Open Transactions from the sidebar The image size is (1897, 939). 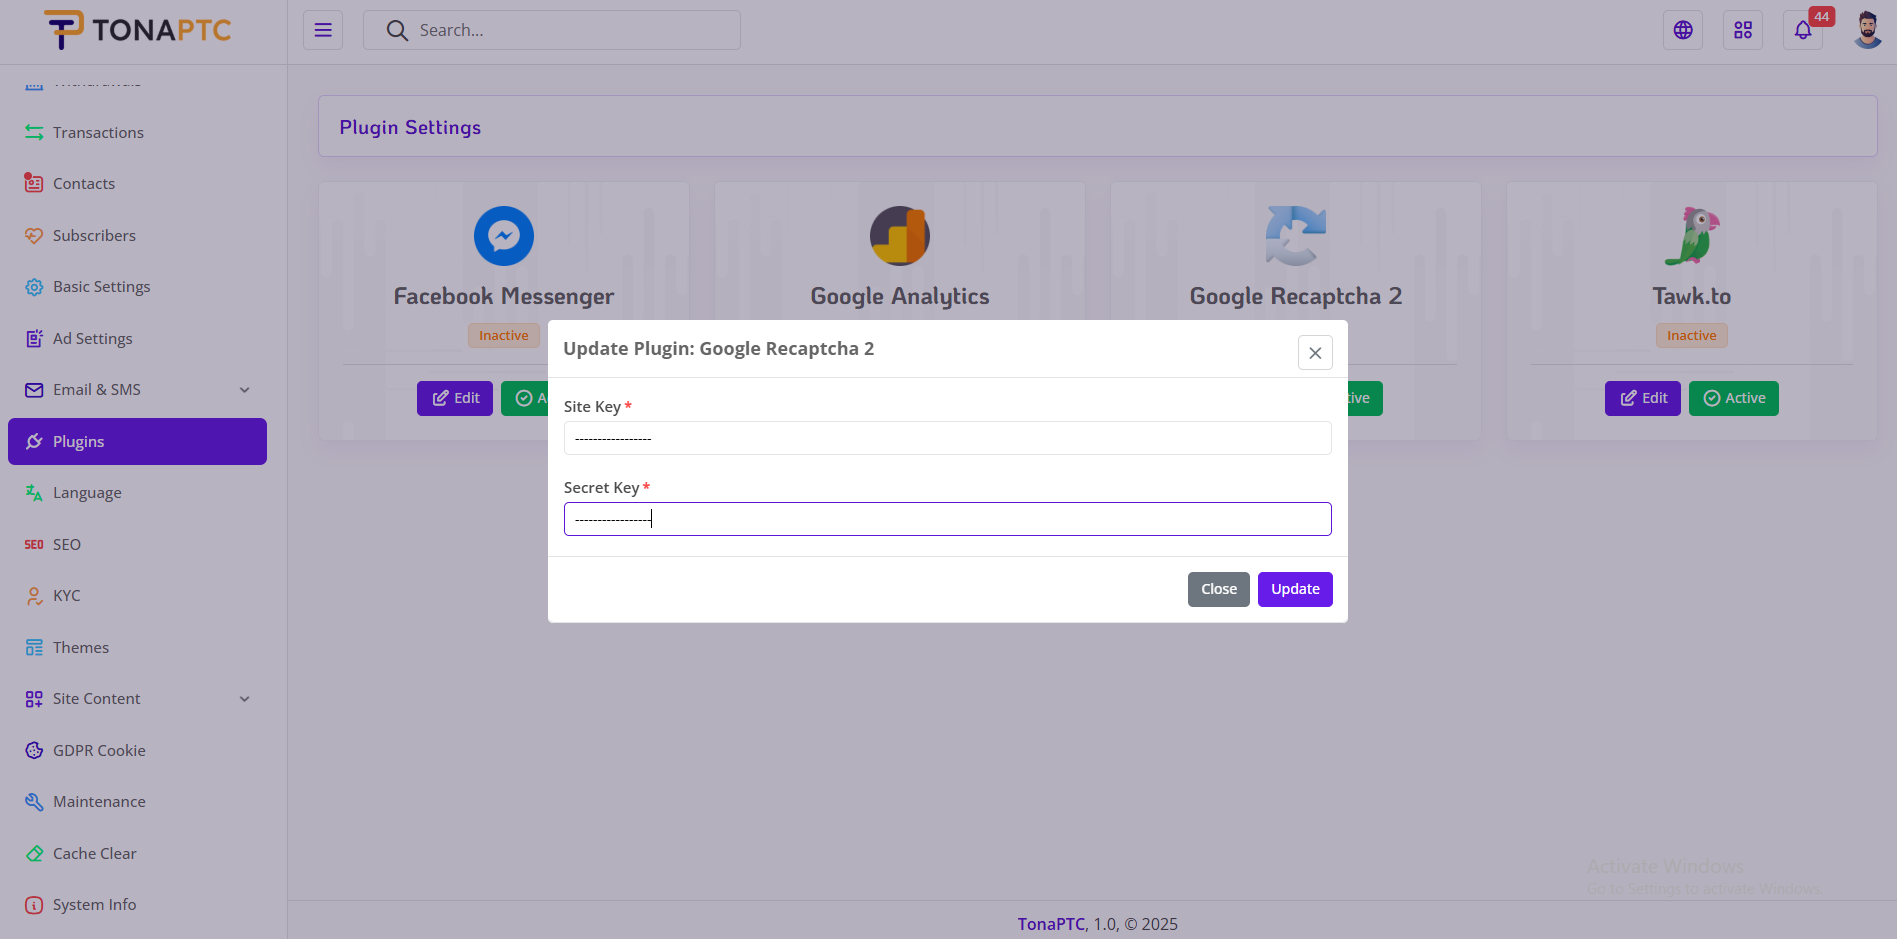137,132
